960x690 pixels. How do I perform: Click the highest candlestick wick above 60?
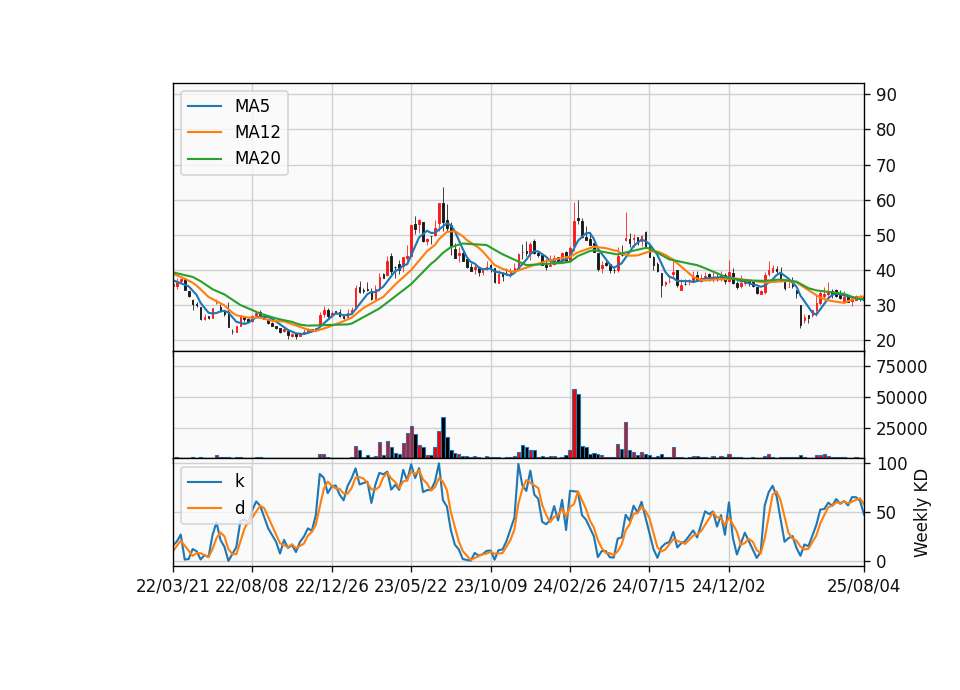443,195
